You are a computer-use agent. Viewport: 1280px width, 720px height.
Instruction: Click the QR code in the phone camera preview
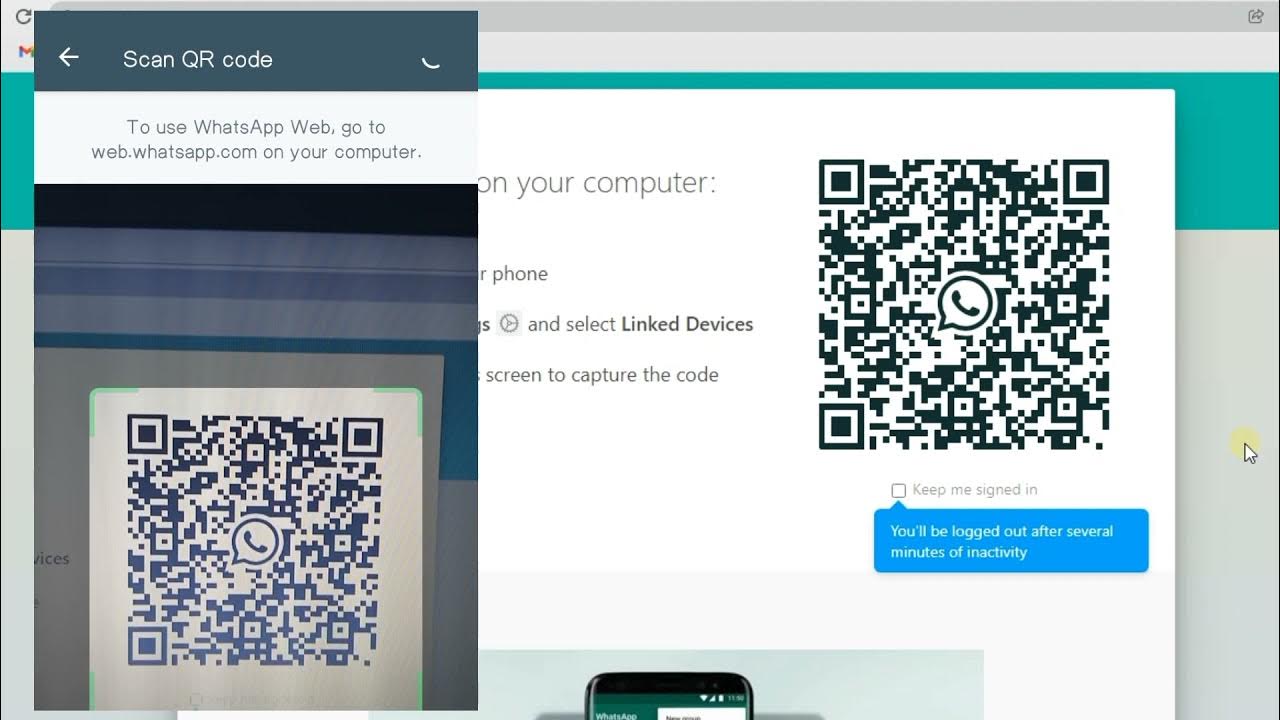coord(256,540)
